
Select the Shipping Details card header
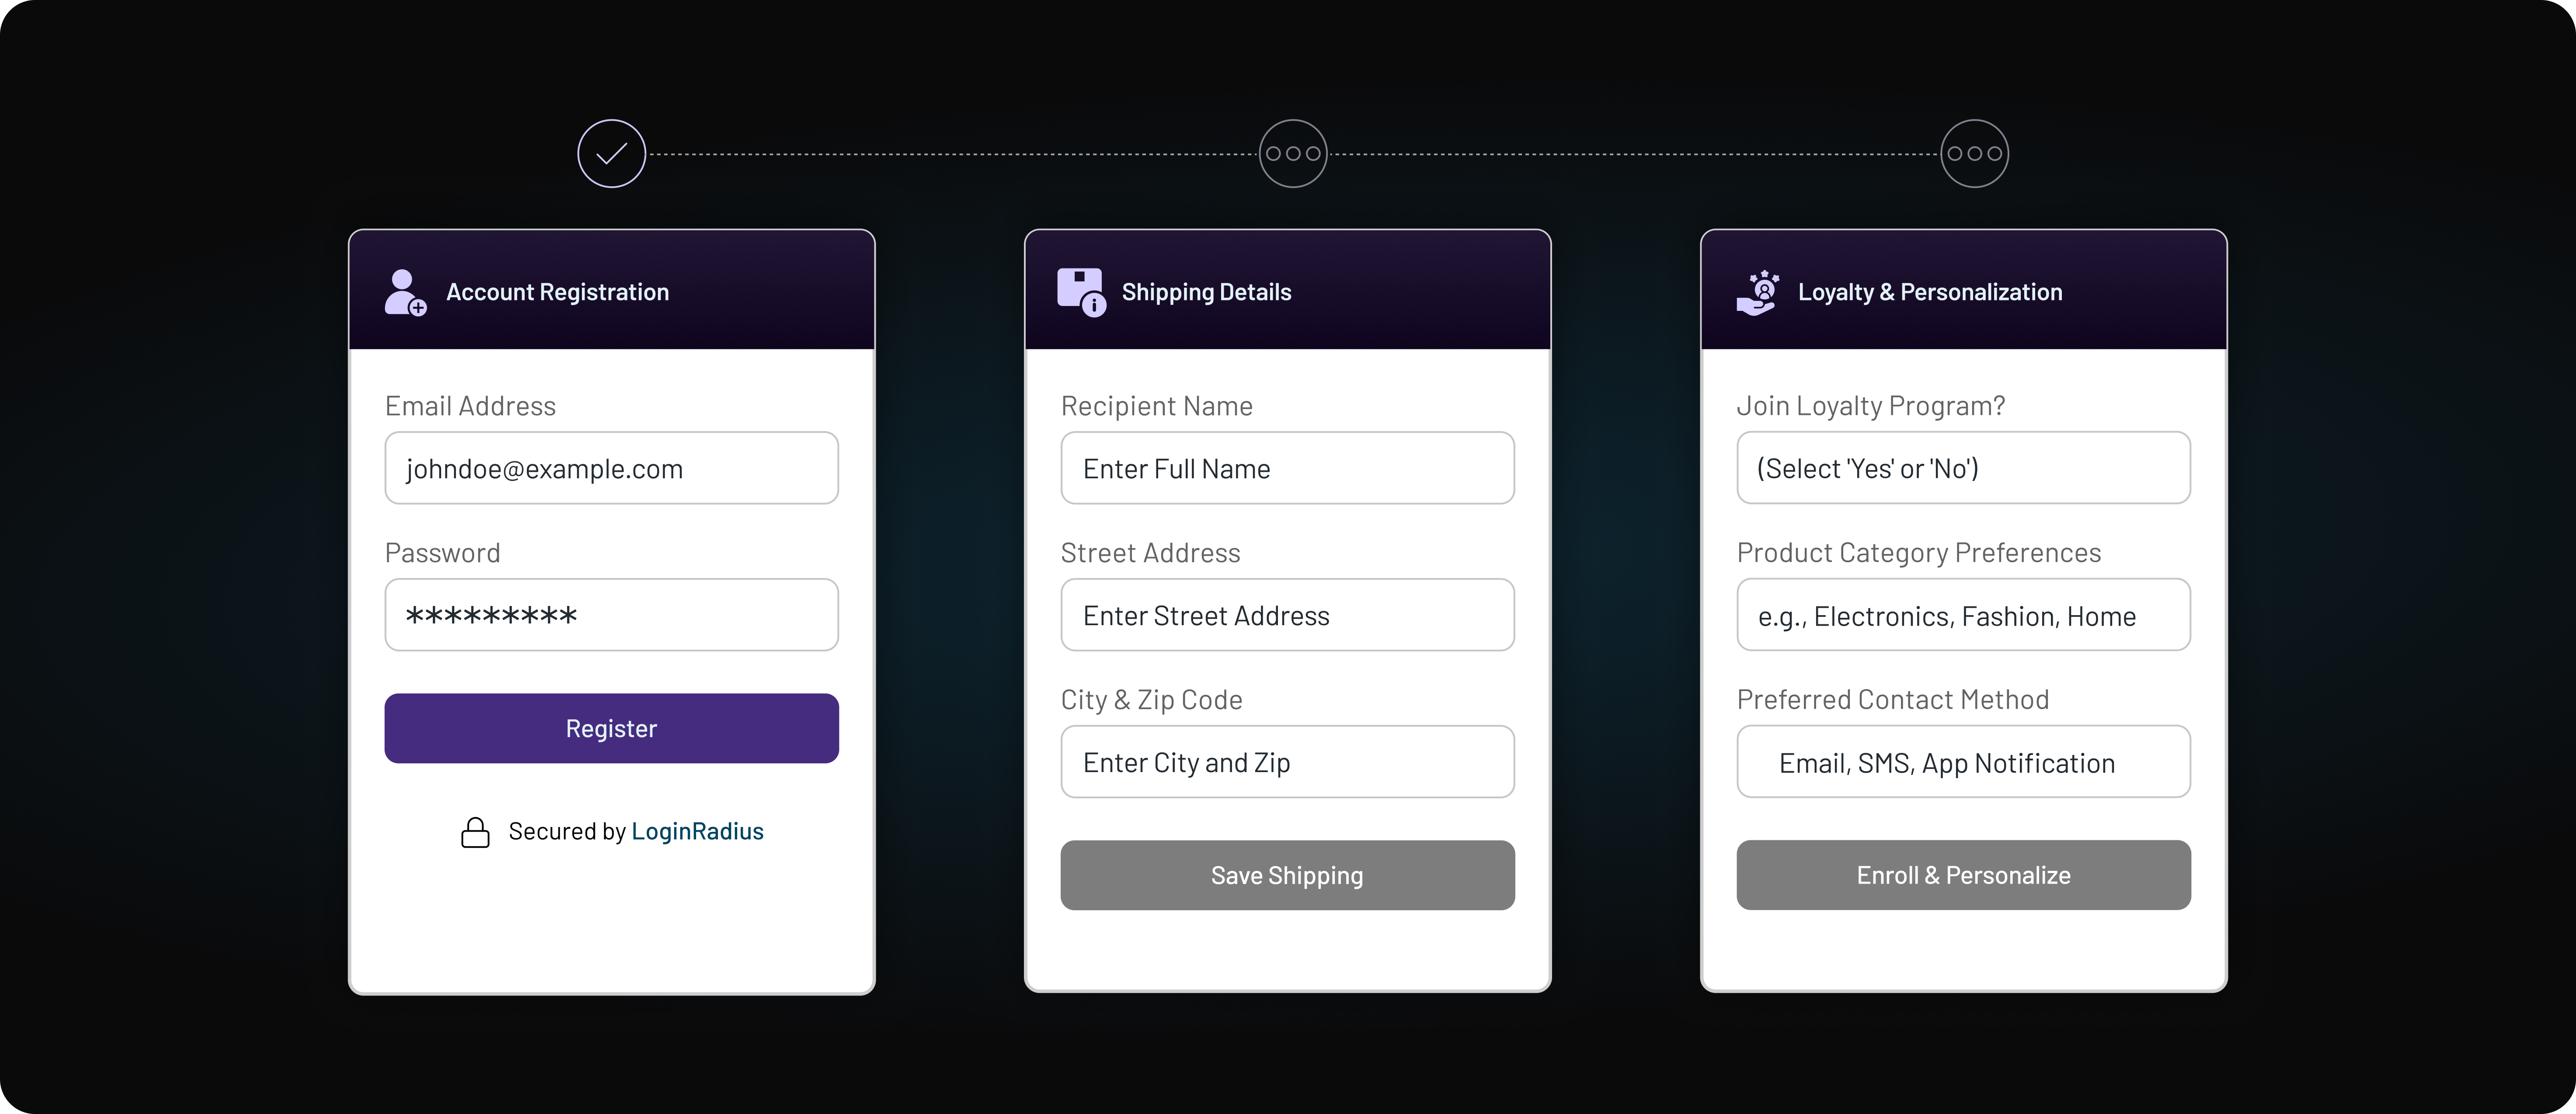[1287, 290]
